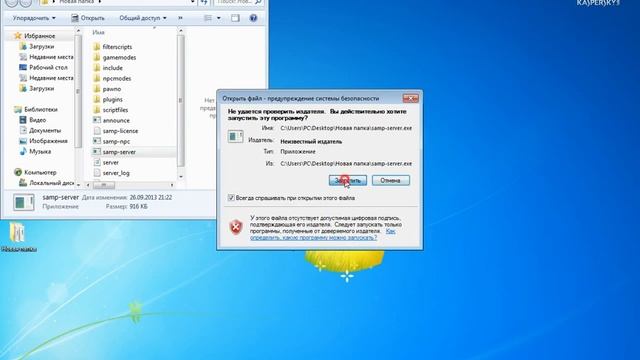Click the navigation pane vertical scrollbar

point(78,91)
